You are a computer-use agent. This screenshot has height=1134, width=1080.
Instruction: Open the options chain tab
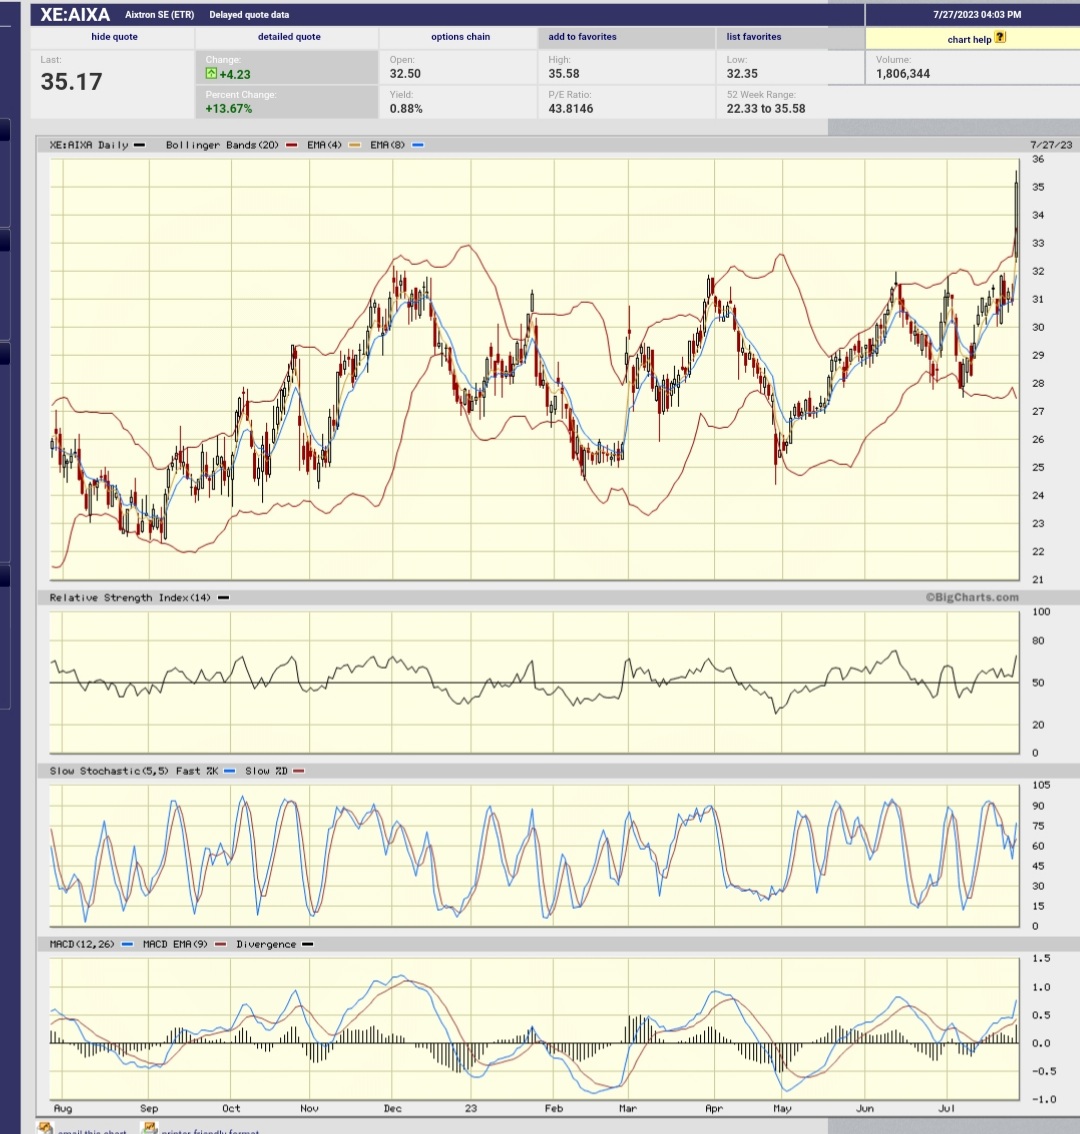point(460,37)
